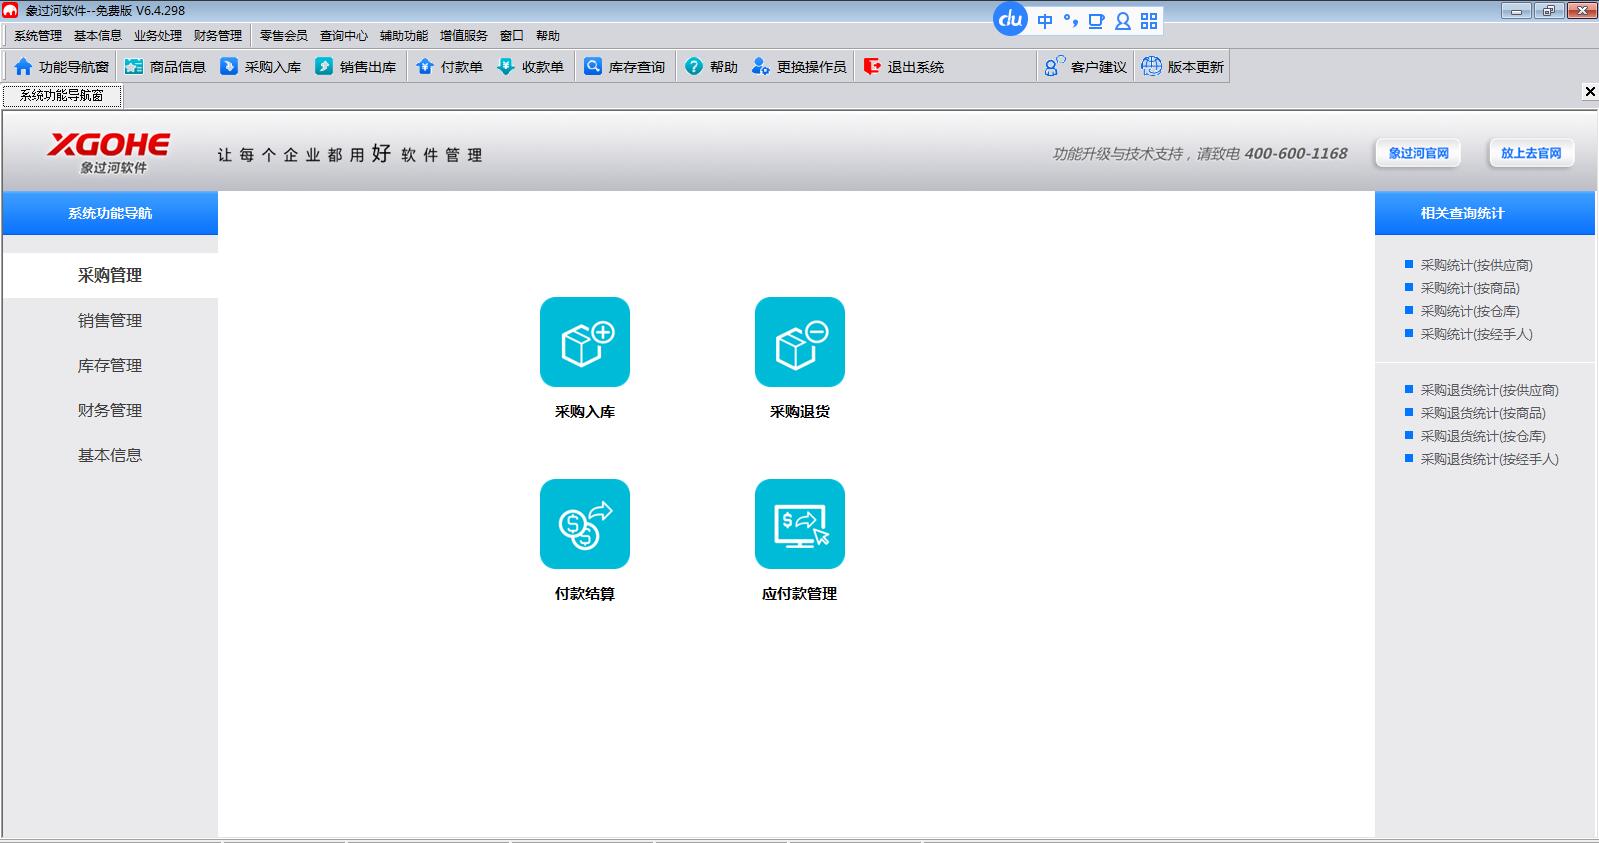Click the 销售出库 toolbar icon
1599x843 pixels.
point(324,67)
